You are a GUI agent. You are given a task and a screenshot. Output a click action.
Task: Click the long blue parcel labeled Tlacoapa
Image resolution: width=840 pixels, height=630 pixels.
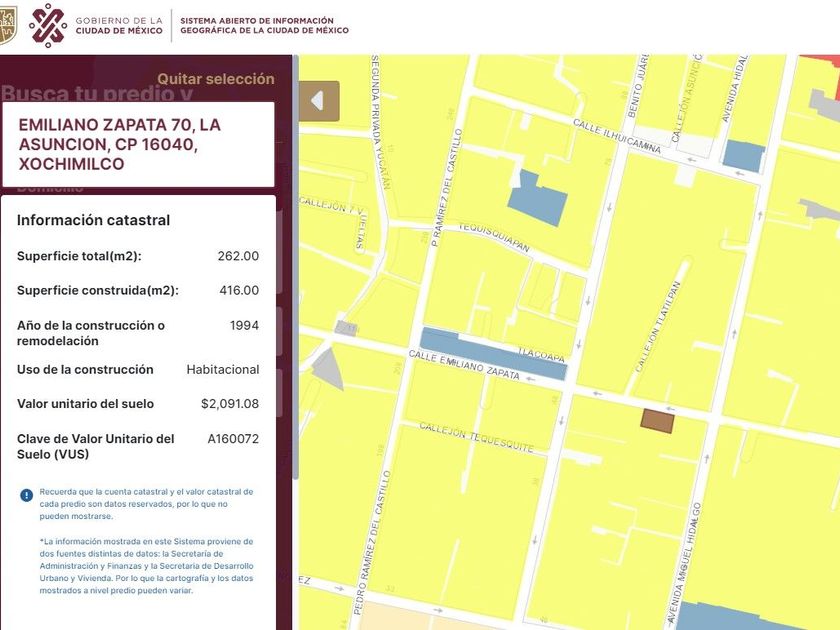[493, 354]
